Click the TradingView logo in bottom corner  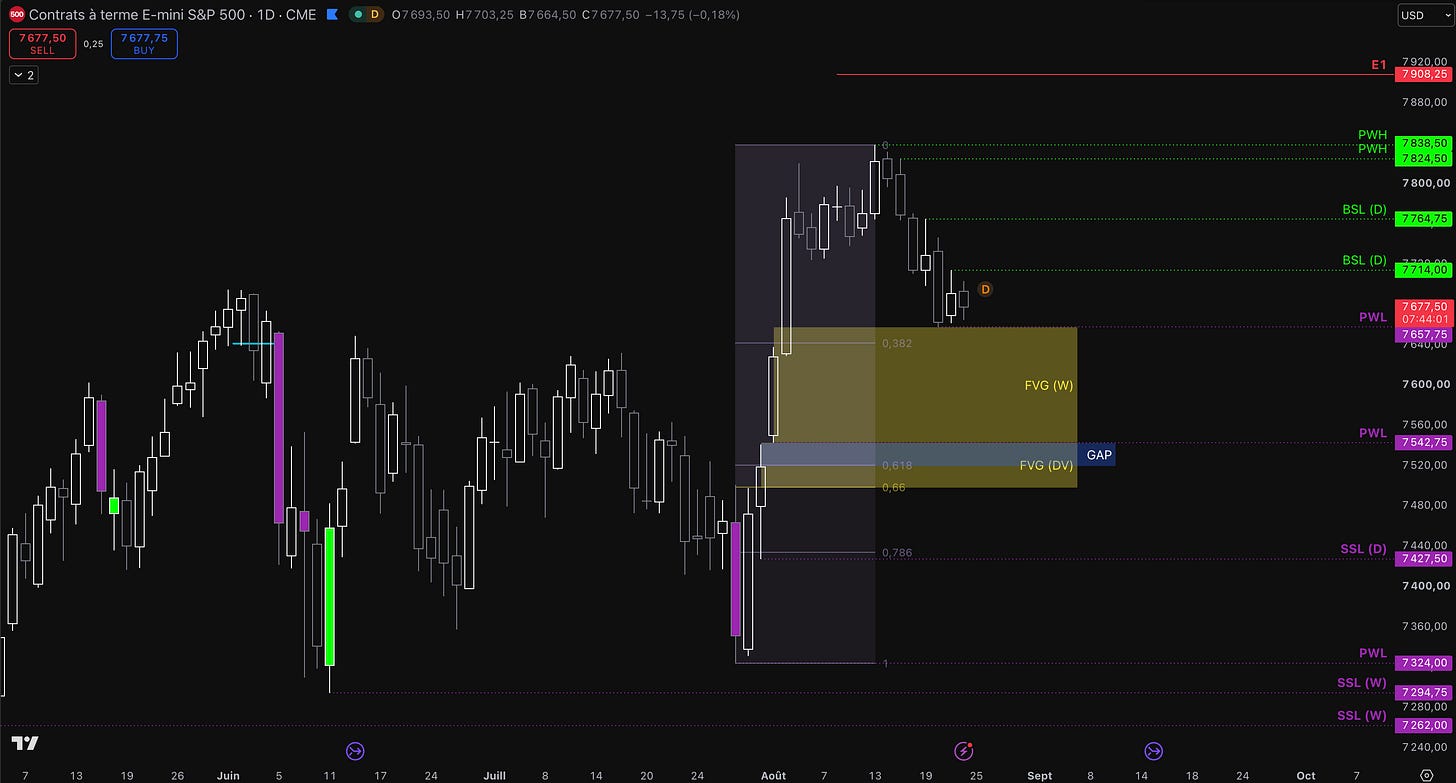point(25,744)
